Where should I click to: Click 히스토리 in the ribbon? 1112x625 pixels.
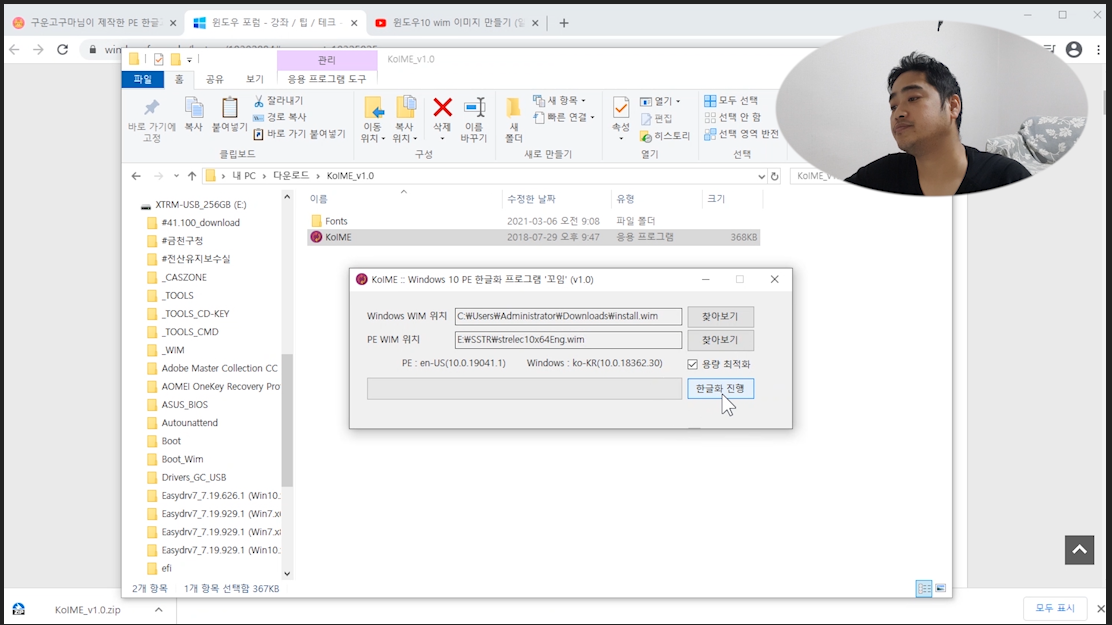[x=665, y=135]
